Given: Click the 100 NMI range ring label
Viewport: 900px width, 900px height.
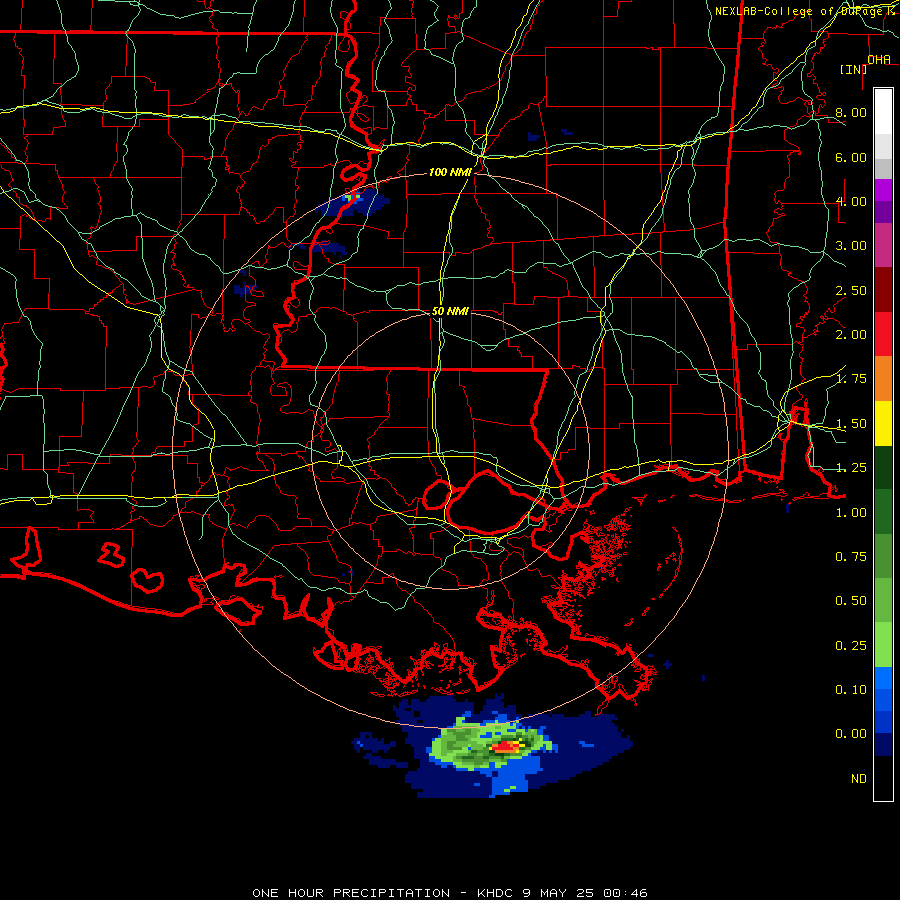Looking at the screenshot, I should 450,172.
